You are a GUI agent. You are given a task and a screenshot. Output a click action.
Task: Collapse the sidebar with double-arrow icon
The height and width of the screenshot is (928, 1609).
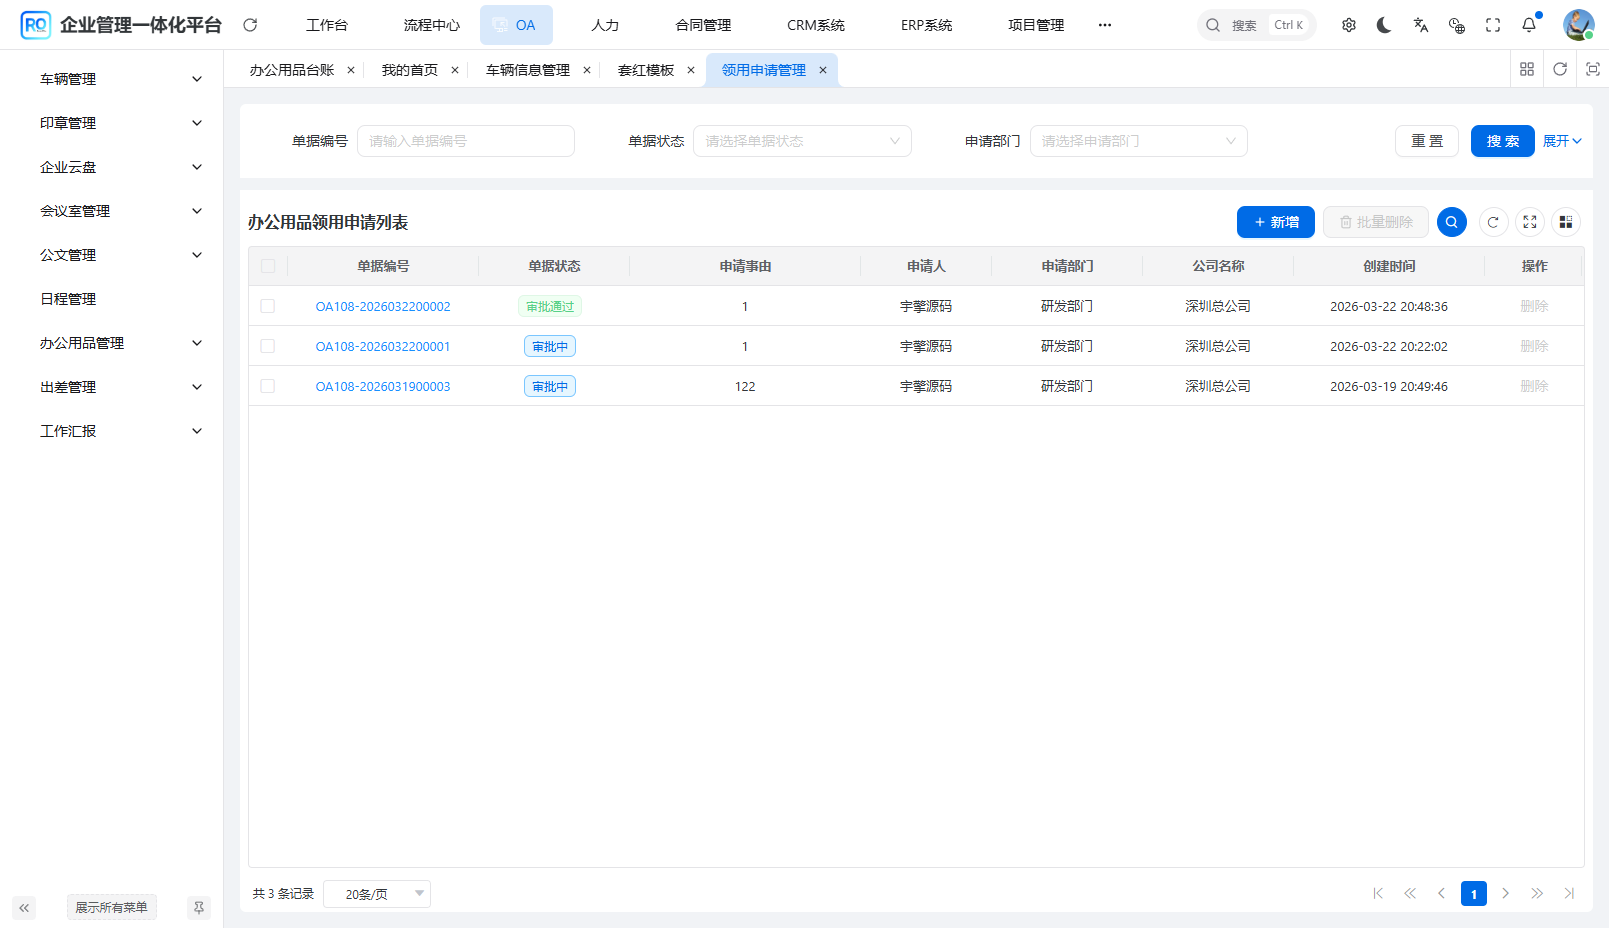click(24, 908)
